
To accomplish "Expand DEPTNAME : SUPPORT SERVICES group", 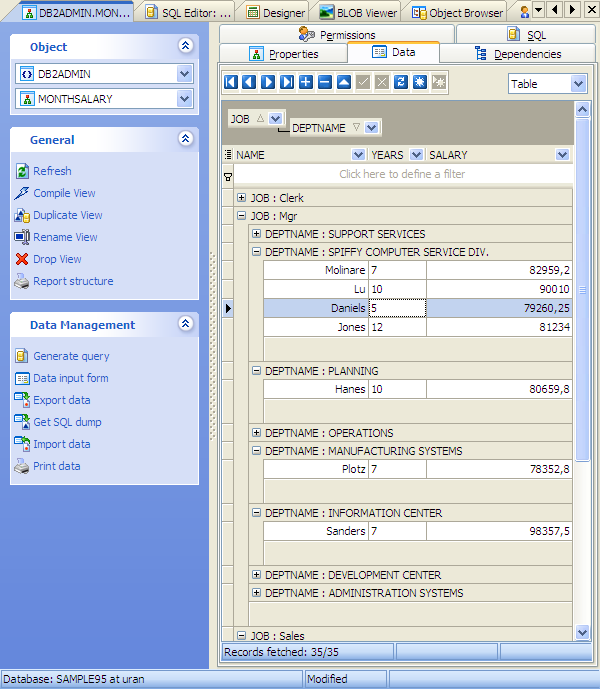I will click(256, 234).
